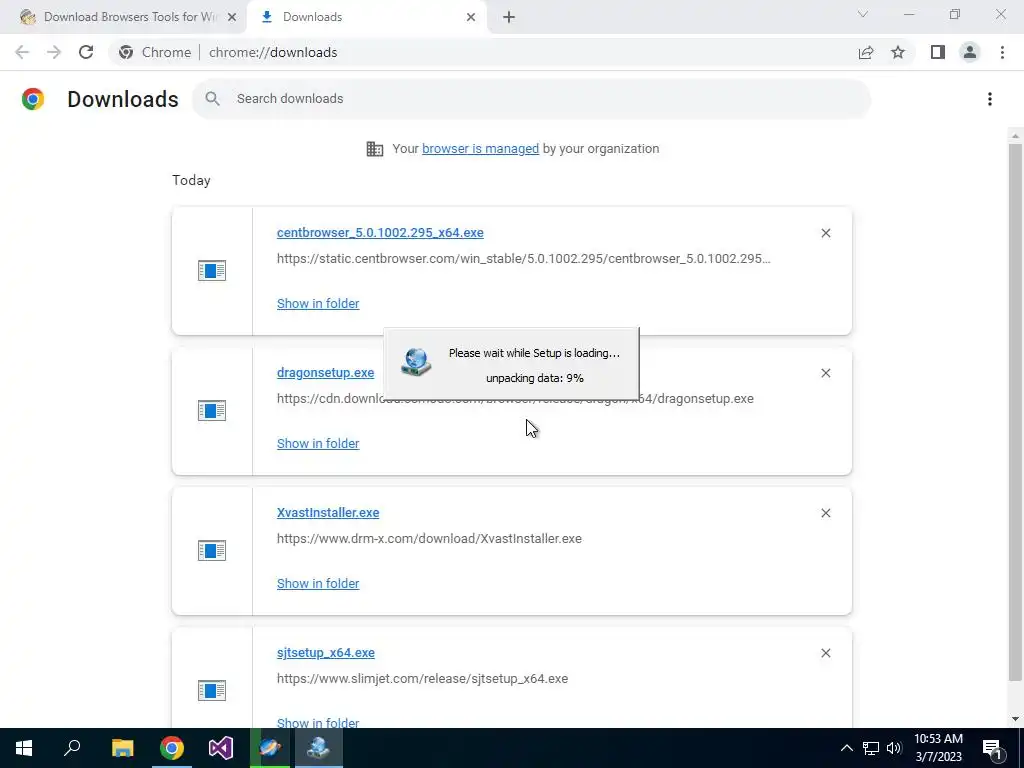This screenshot has height=768, width=1024.
Task: Click Chrome icon in the taskbar
Action: [172, 748]
